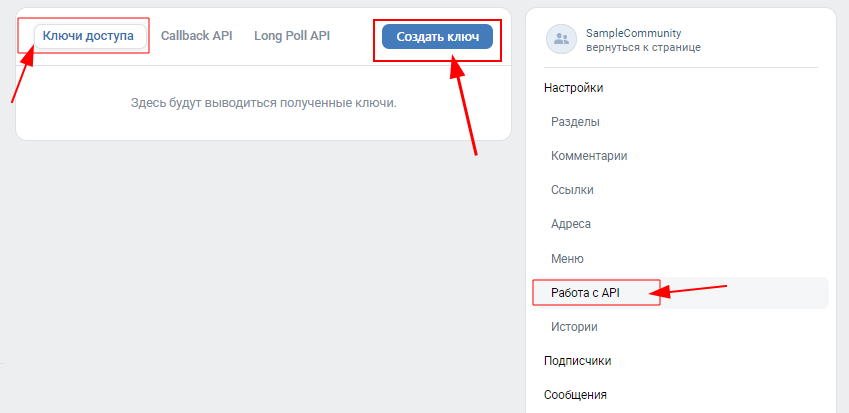
Task: Open the Ключи доступа tab
Action: coord(88,36)
